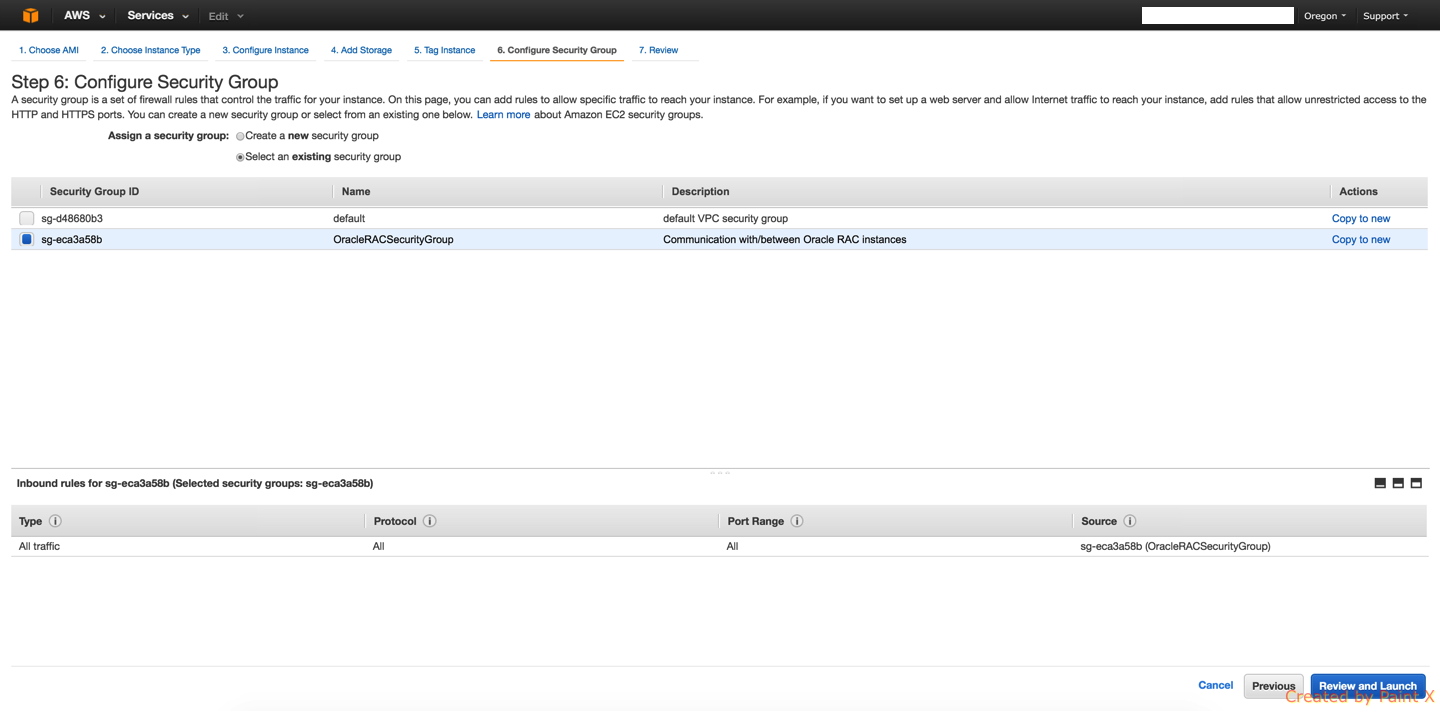Open the Learn more link about security groups
Image resolution: width=1440 pixels, height=711 pixels.
coord(503,114)
